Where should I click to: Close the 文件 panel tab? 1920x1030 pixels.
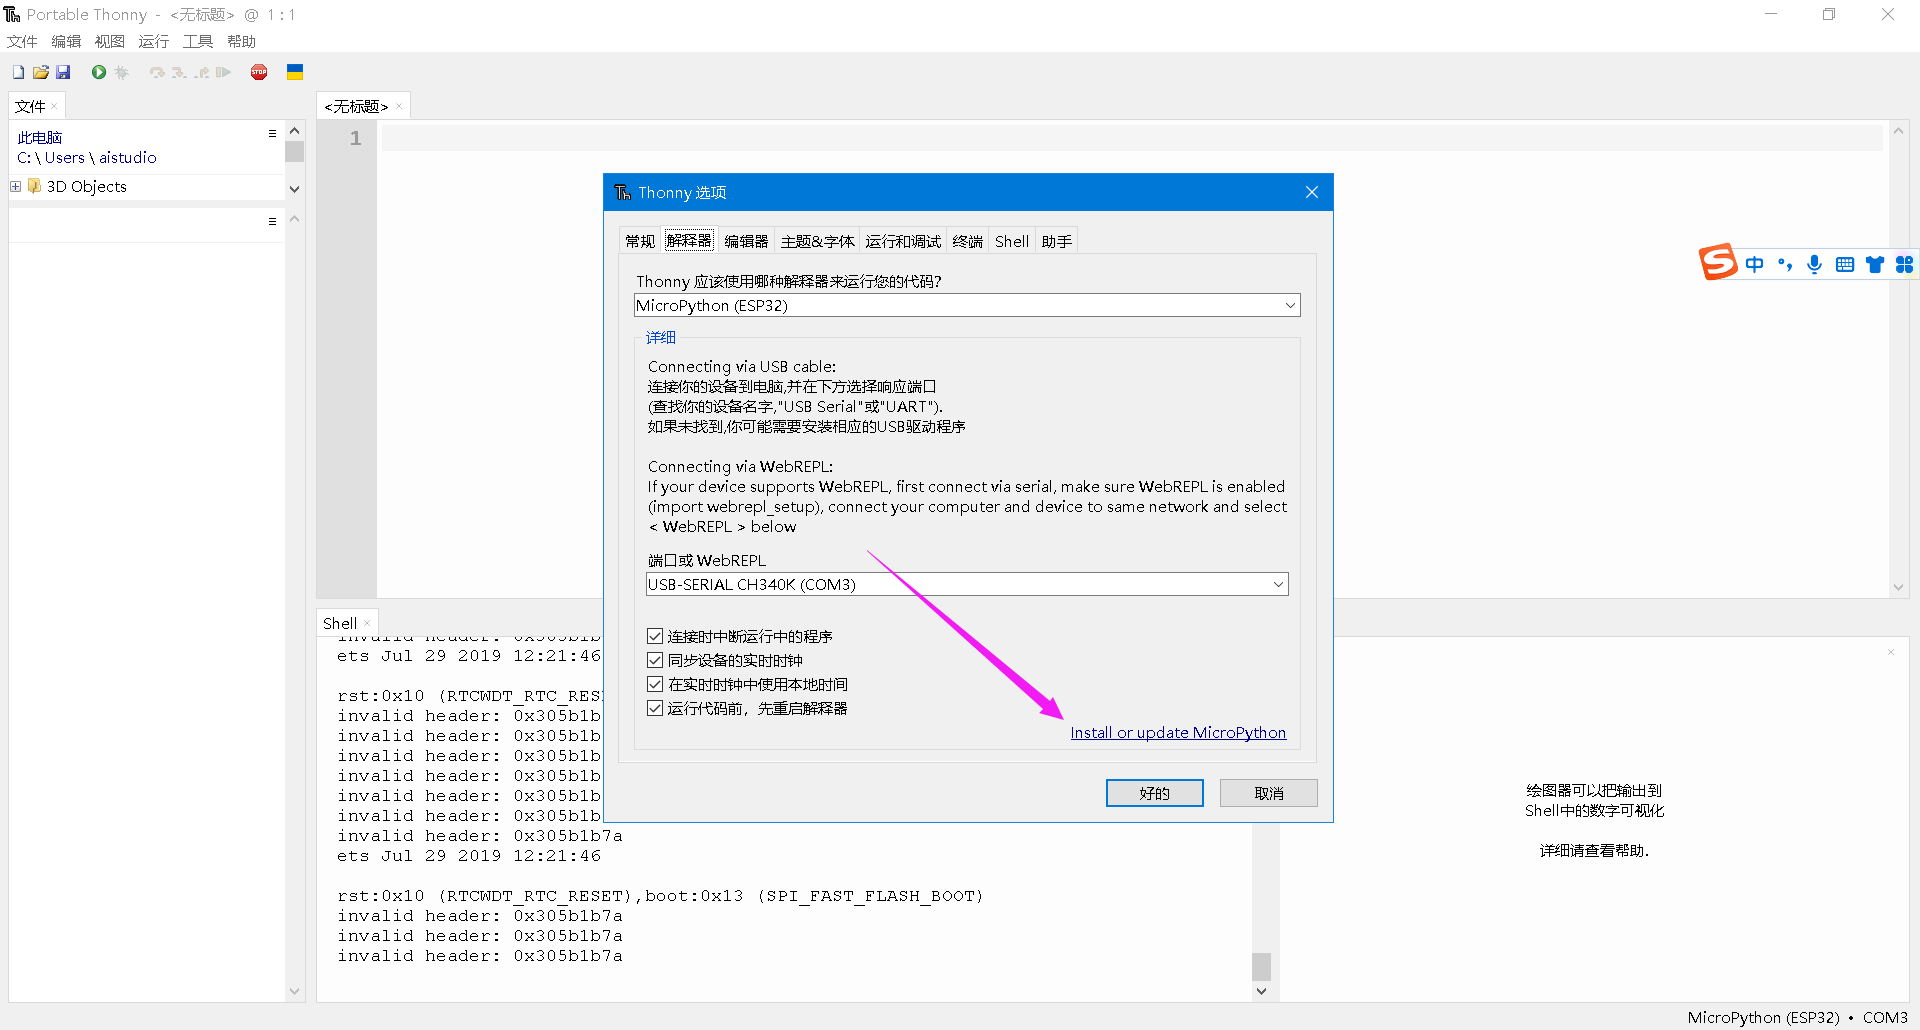54,106
